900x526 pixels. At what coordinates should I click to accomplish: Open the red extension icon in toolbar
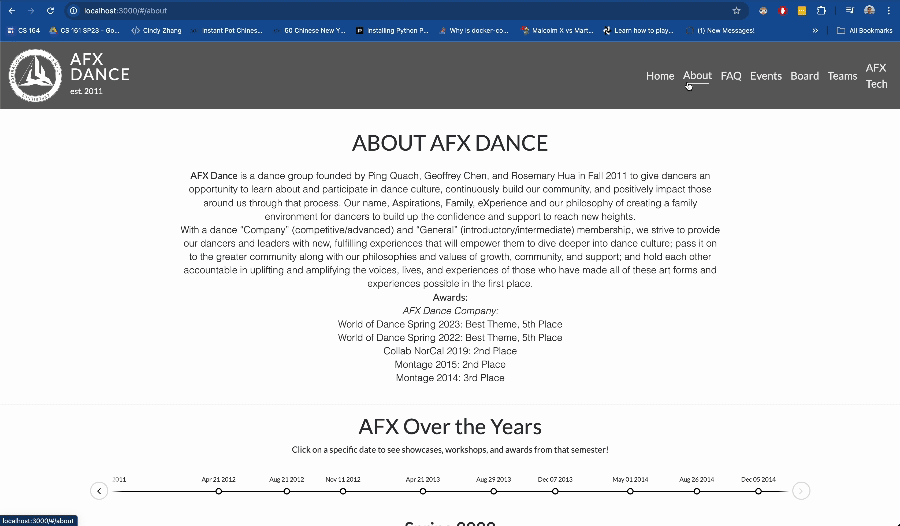pyautogui.click(x=782, y=10)
